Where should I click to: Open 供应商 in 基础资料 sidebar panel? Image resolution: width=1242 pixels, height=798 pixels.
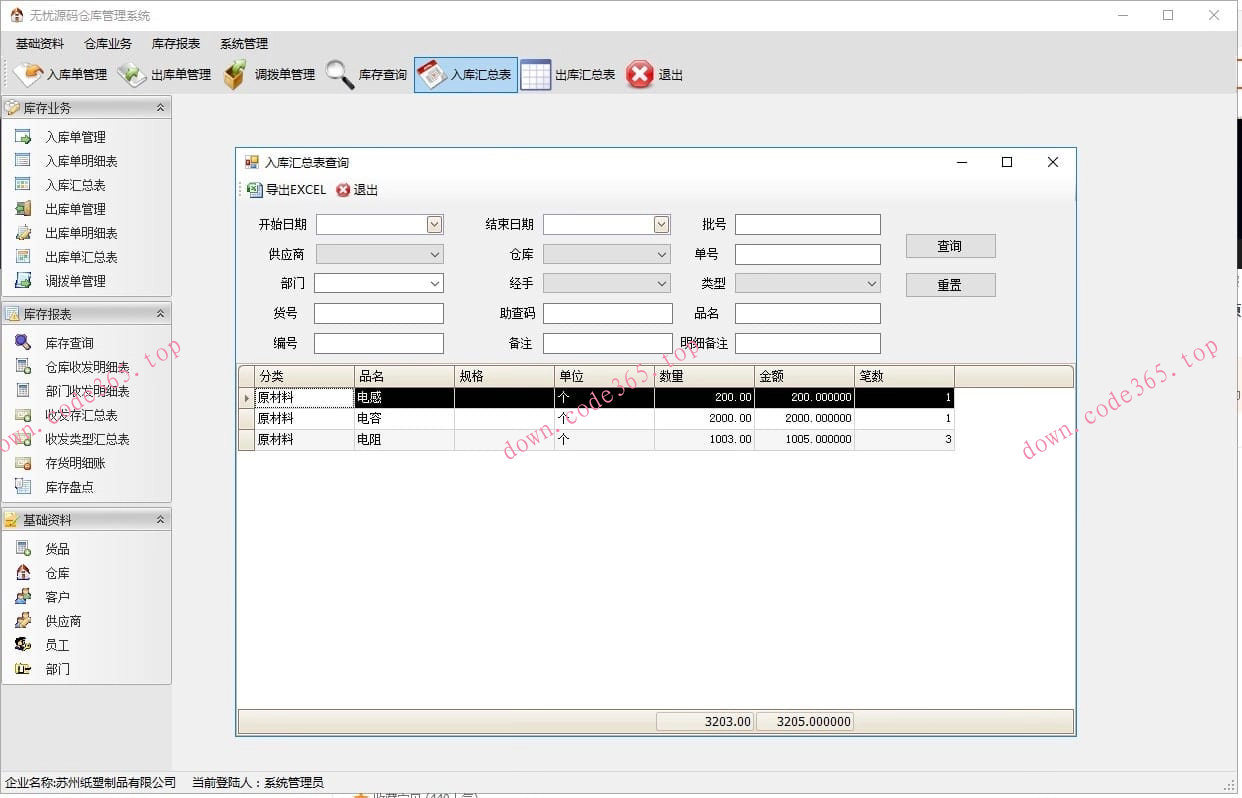point(63,621)
